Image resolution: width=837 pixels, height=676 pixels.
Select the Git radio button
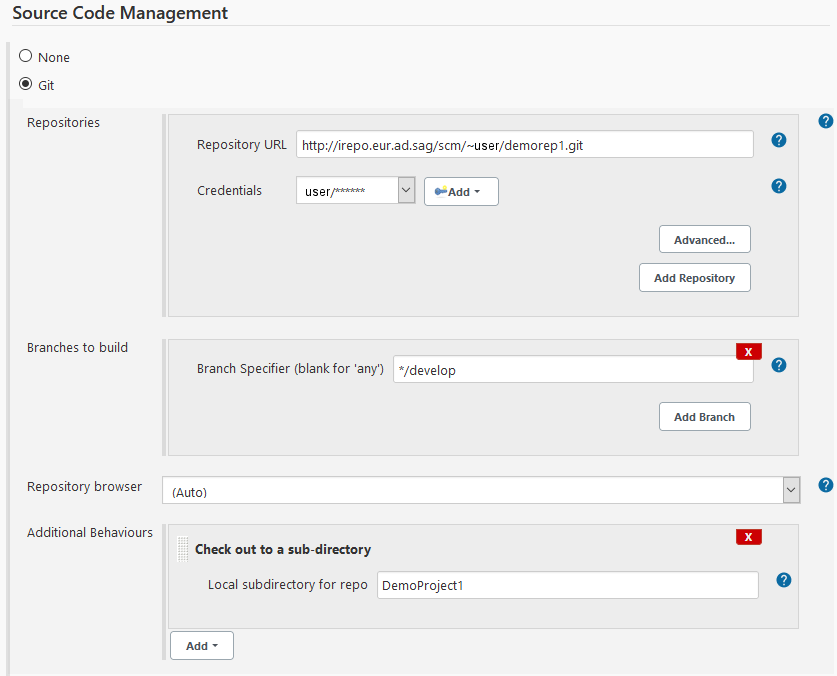pyautogui.click(x=25, y=84)
